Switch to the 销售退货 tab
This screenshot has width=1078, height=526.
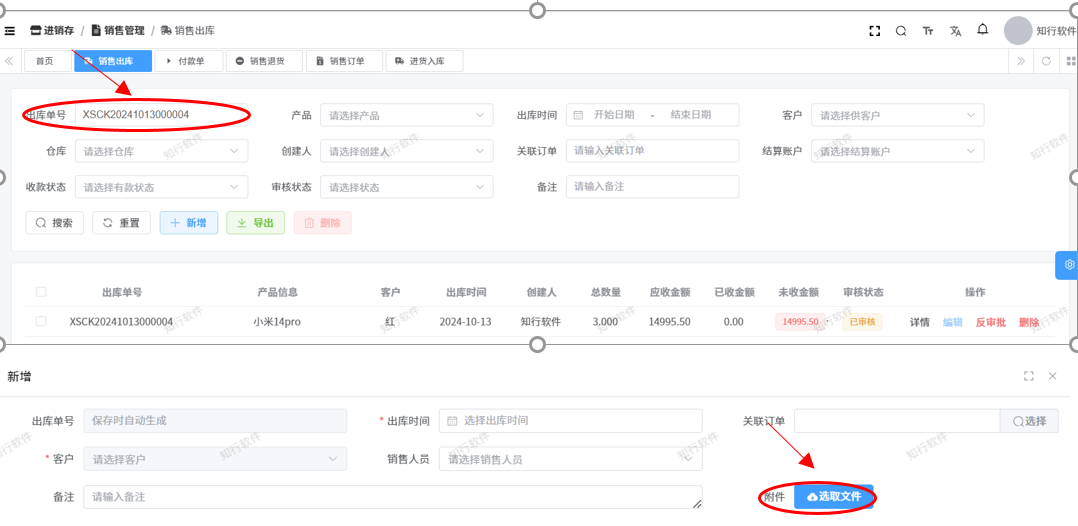click(x=260, y=61)
